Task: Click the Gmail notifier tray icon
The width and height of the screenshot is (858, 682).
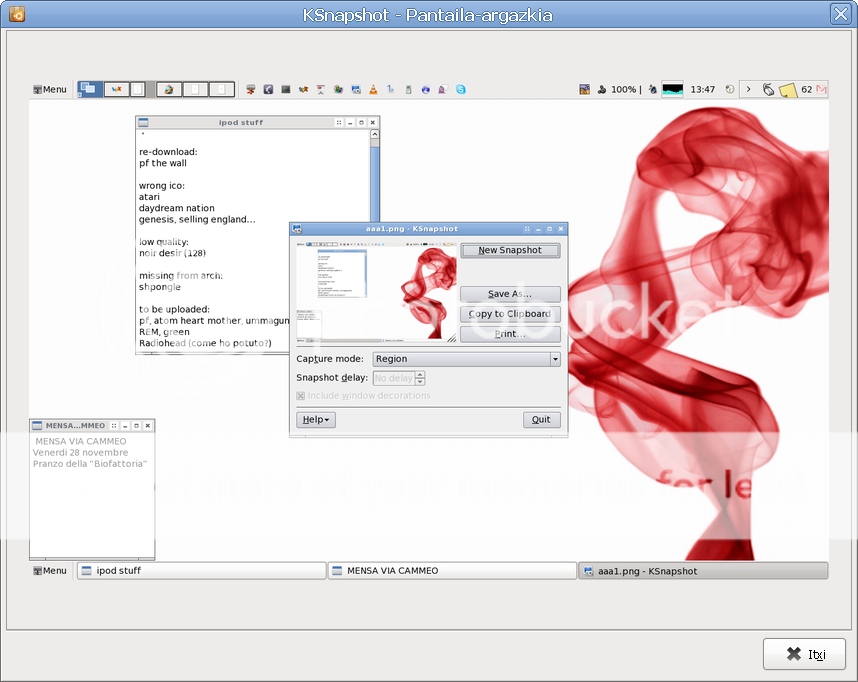Action: click(x=821, y=90)
